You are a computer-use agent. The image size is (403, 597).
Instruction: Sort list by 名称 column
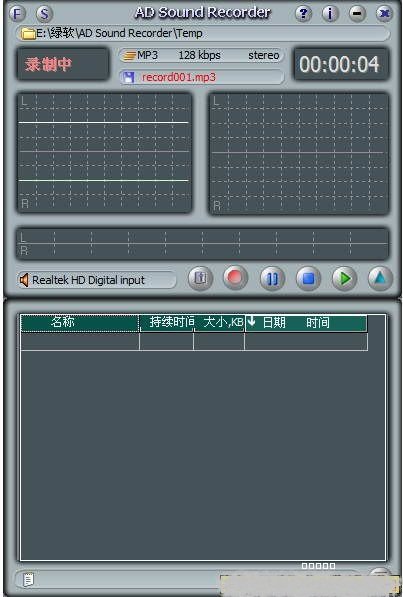[x=80, y=323]
